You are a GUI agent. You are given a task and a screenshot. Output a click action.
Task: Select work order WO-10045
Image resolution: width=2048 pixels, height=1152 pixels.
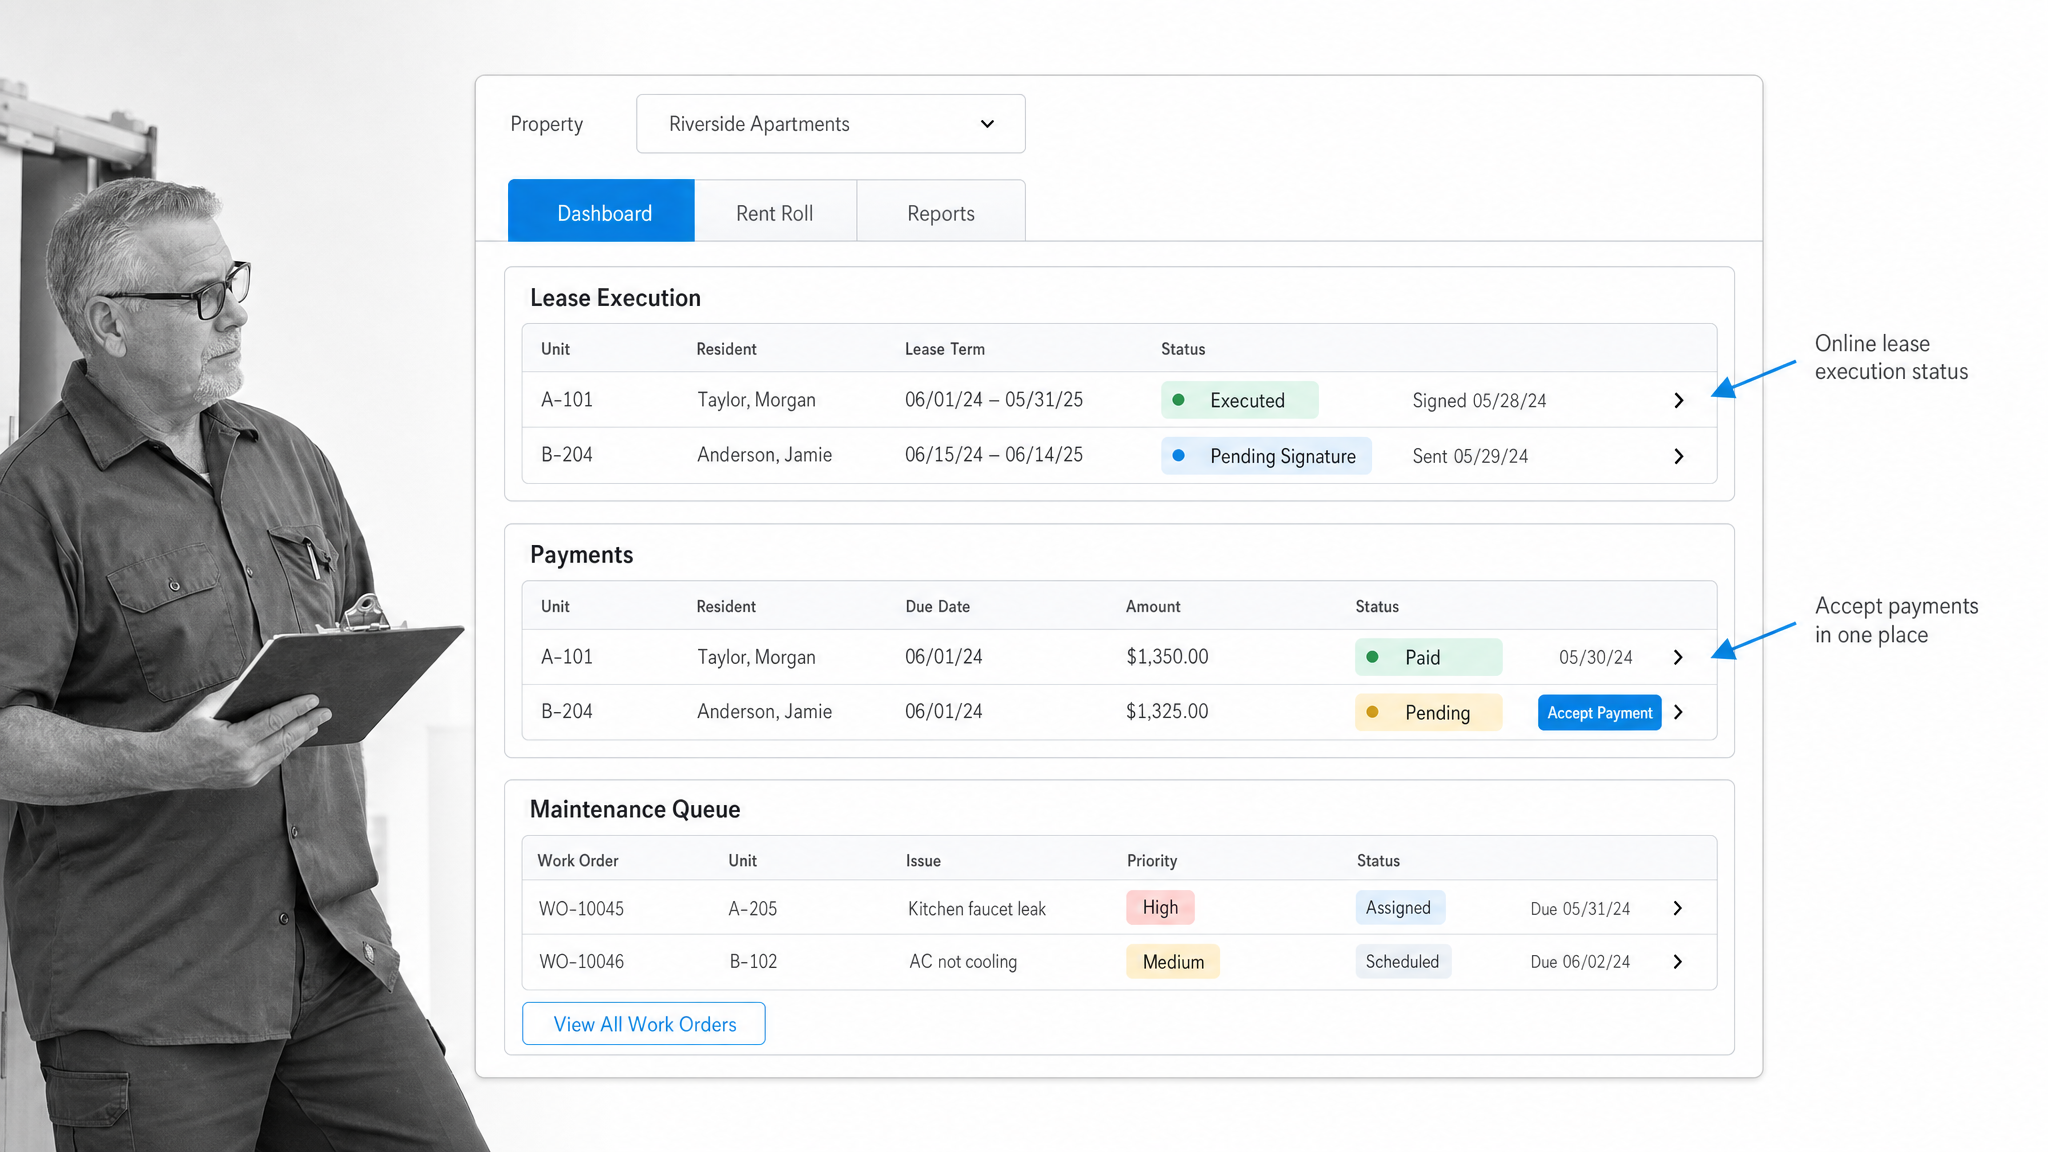click(x=581, y=908)
